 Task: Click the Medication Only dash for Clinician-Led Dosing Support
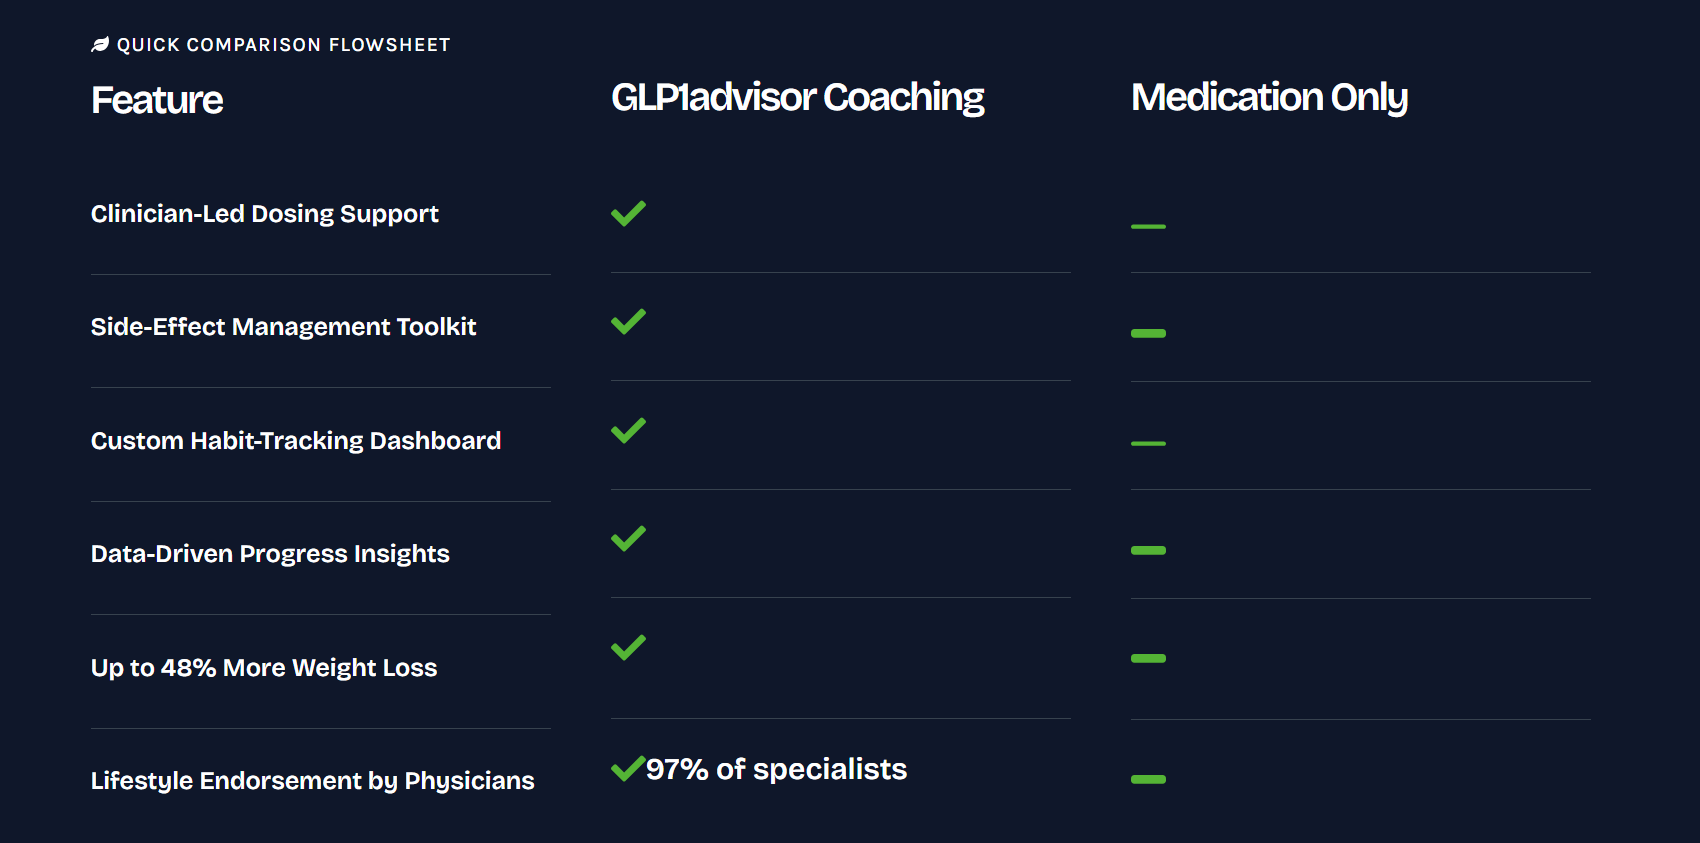[1148, 227]
